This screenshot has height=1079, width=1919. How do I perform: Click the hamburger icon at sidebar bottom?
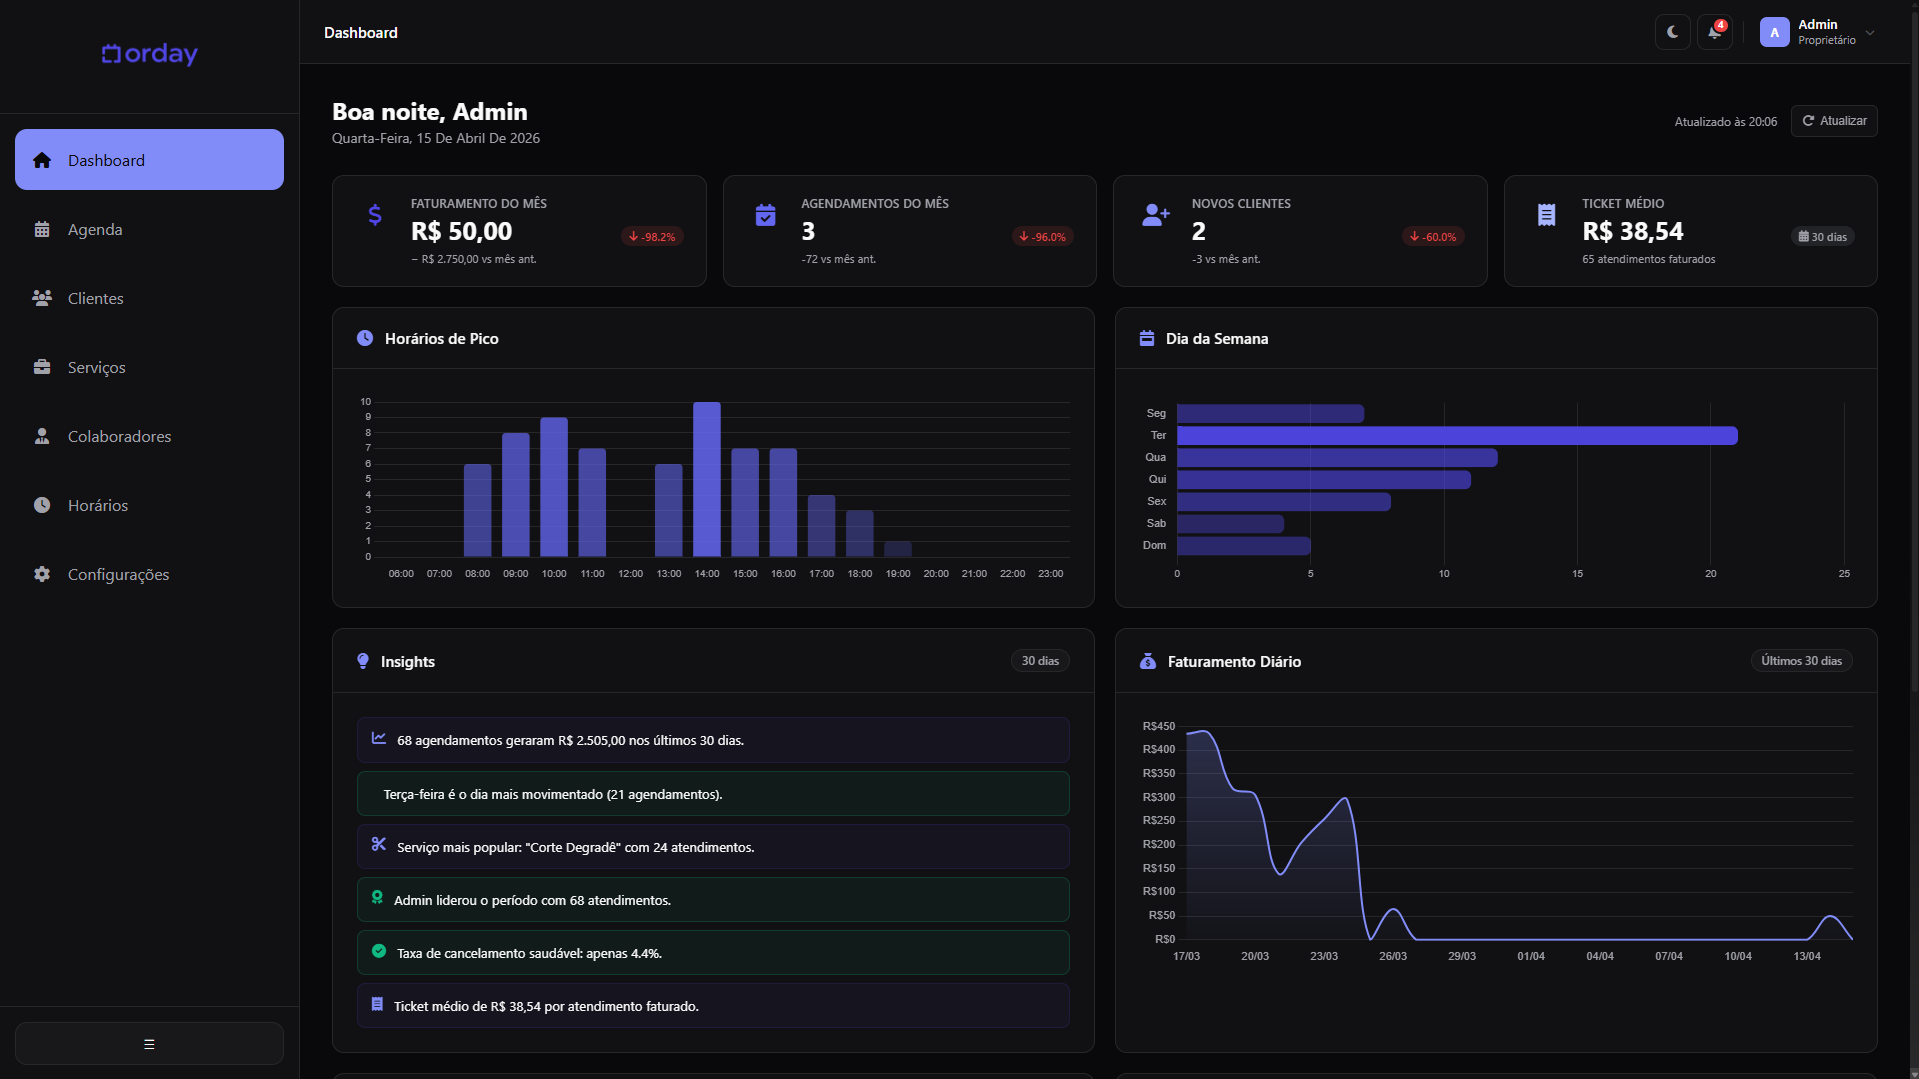[x=148, y=1043]
